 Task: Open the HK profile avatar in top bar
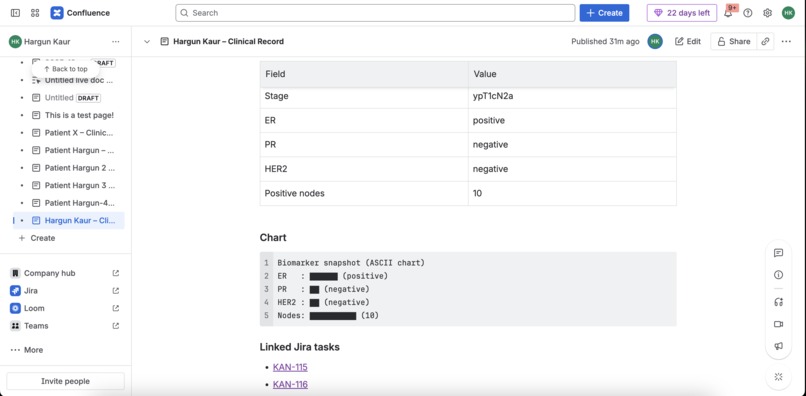[788, 13]
